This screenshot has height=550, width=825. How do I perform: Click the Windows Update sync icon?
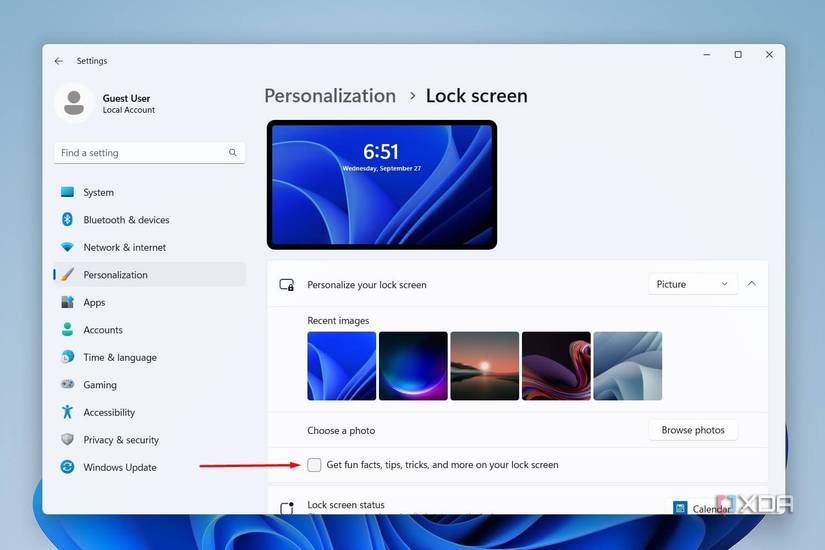tap(67, 467)
